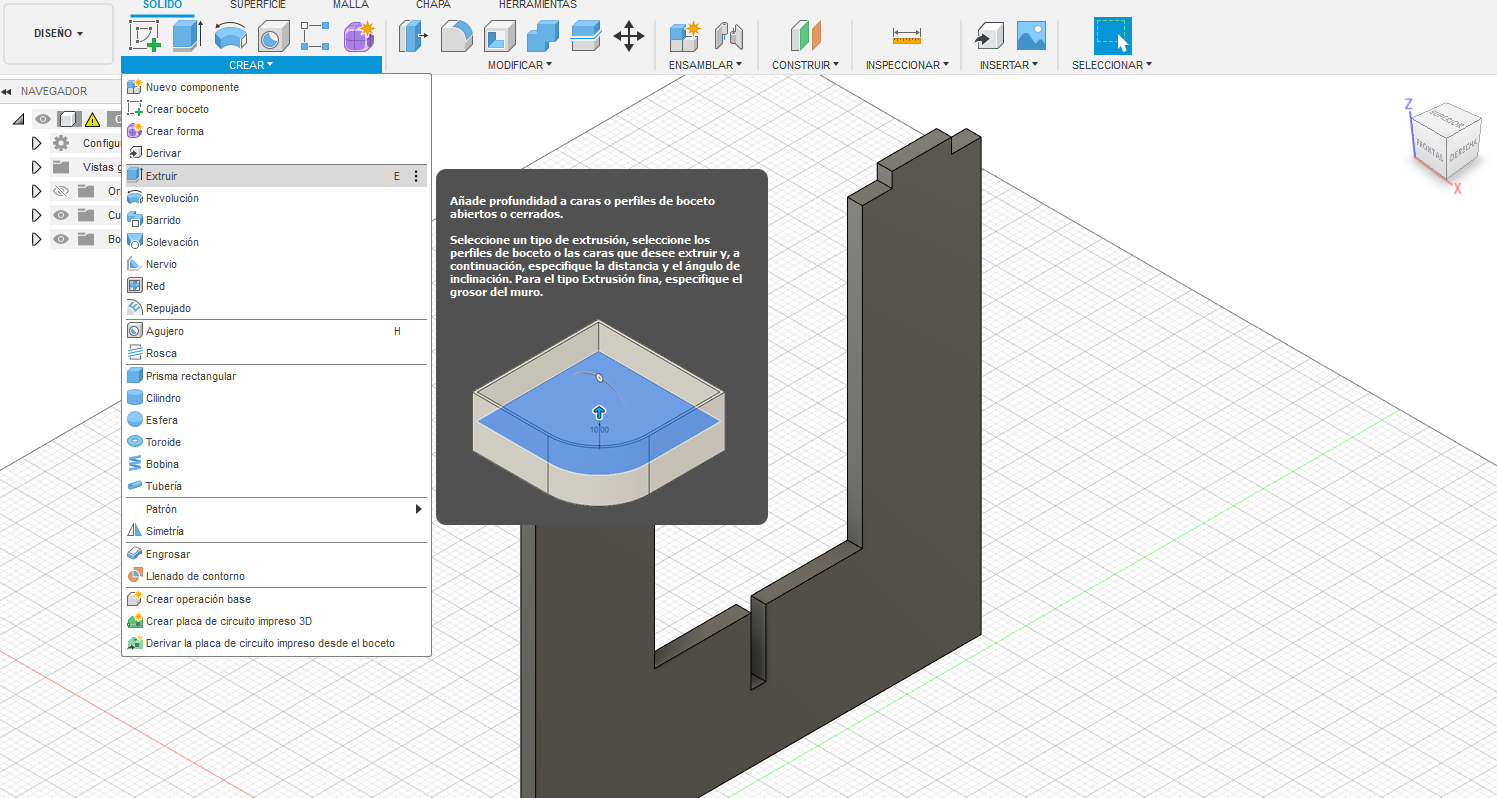Image resolution: width=1497 pixels, height=798 pixels.
Task: Click the Joint icon above Ensamblar
Action: [731, 36]
